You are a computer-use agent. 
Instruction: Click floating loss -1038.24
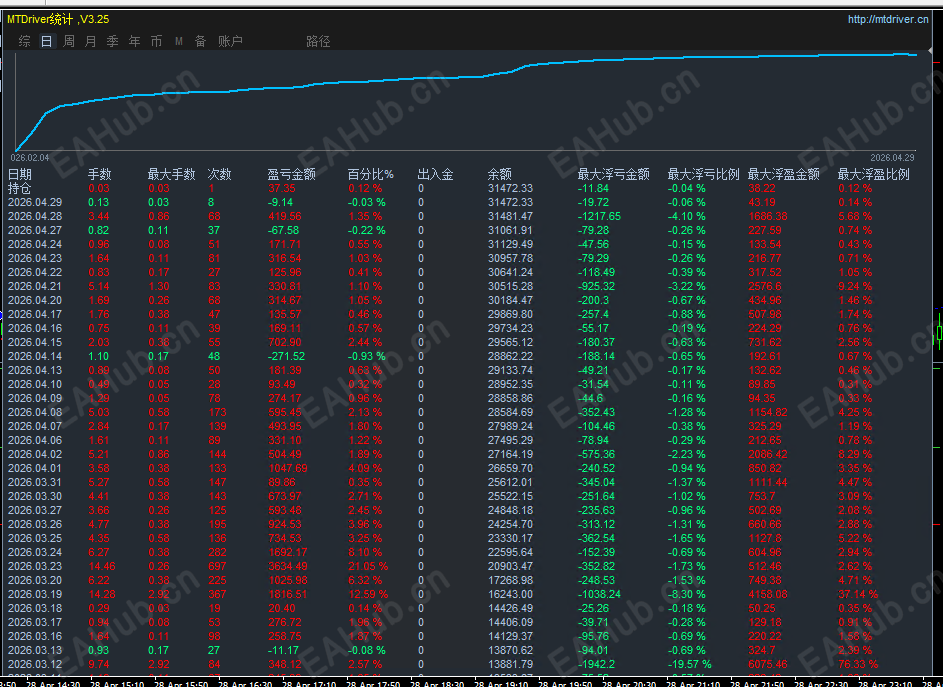[x=599, y=594]
